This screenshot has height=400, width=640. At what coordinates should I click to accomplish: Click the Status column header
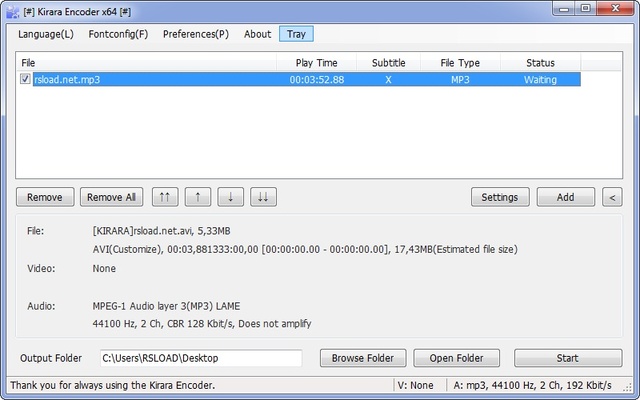(540, 63)
